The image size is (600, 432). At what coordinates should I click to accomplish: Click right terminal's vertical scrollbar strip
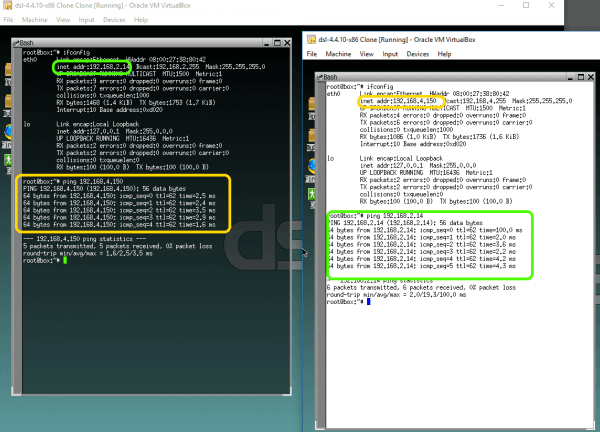pos(321,254)
